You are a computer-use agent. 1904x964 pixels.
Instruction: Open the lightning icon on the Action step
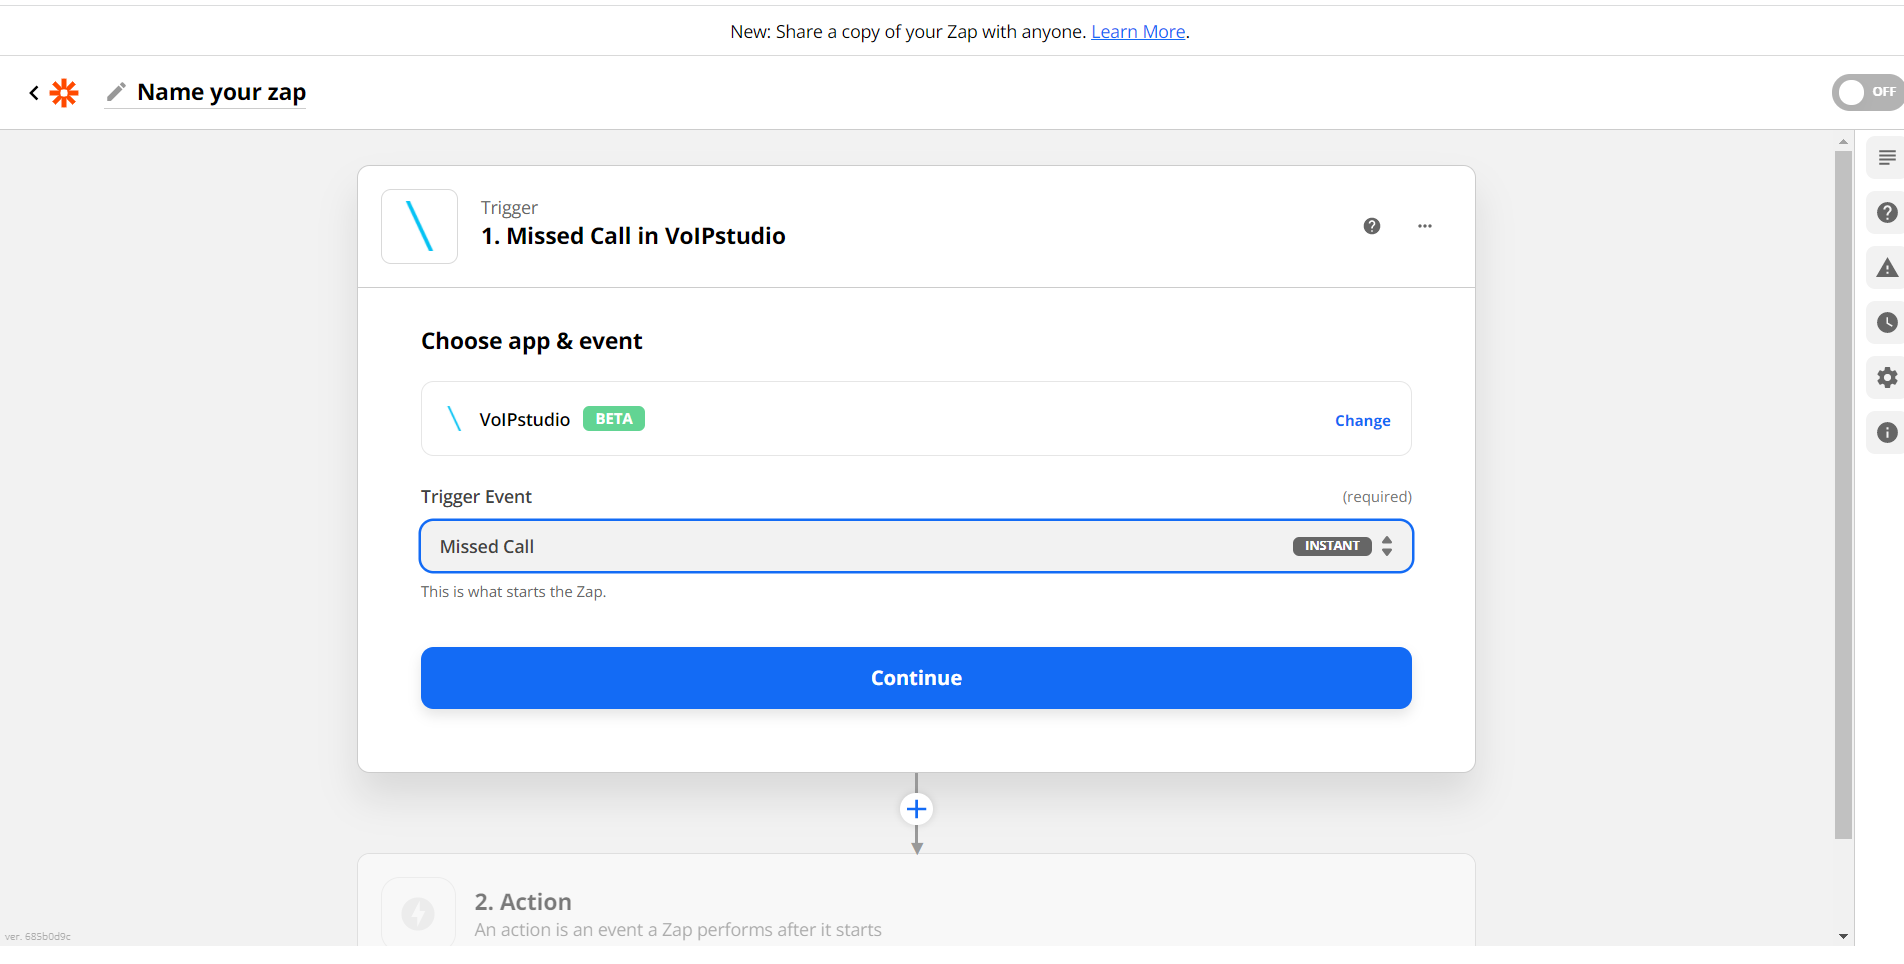[419, 911]
